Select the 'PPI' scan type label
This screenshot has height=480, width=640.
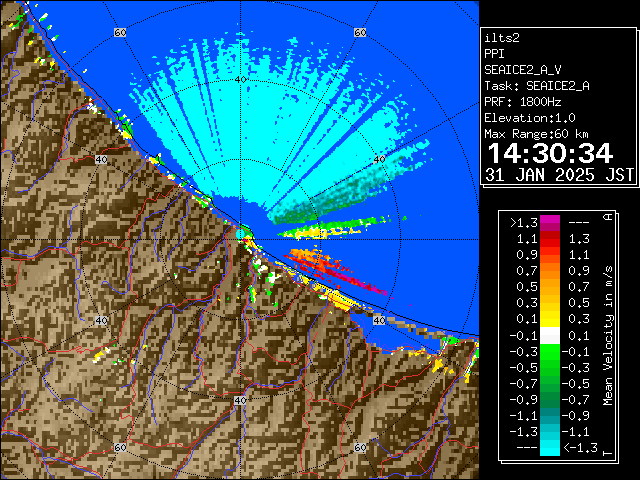[x=494, y=54]
